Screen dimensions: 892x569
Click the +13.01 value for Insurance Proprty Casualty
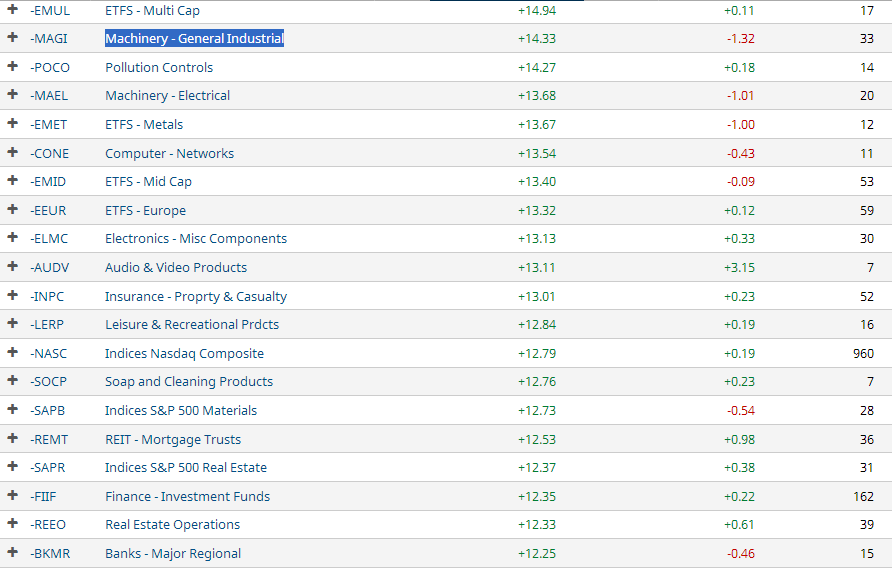click(536, 297)
